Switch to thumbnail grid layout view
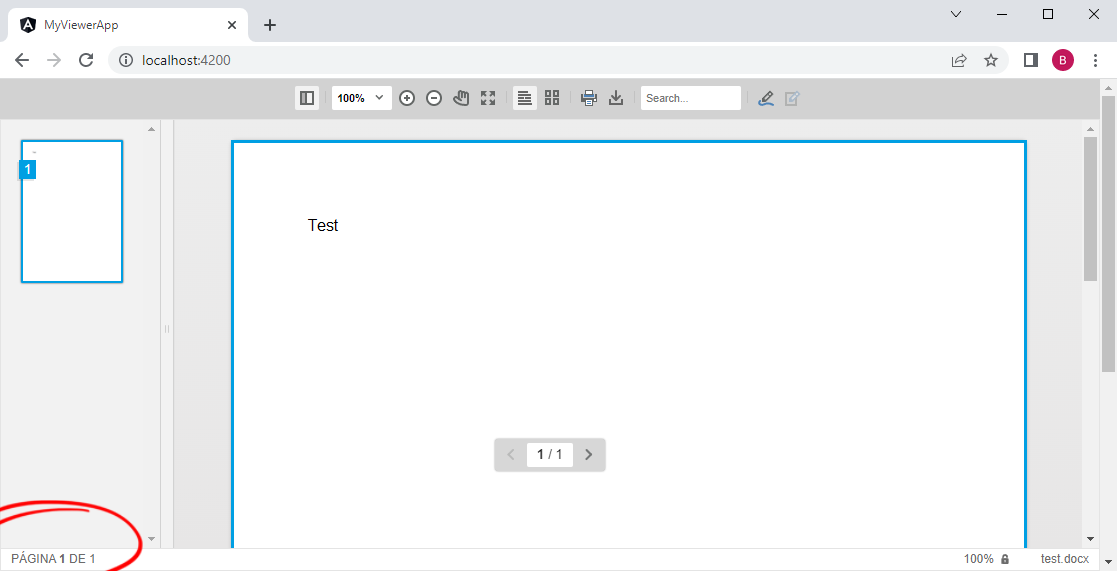The image size is (1117, 571). click(552, 98)
